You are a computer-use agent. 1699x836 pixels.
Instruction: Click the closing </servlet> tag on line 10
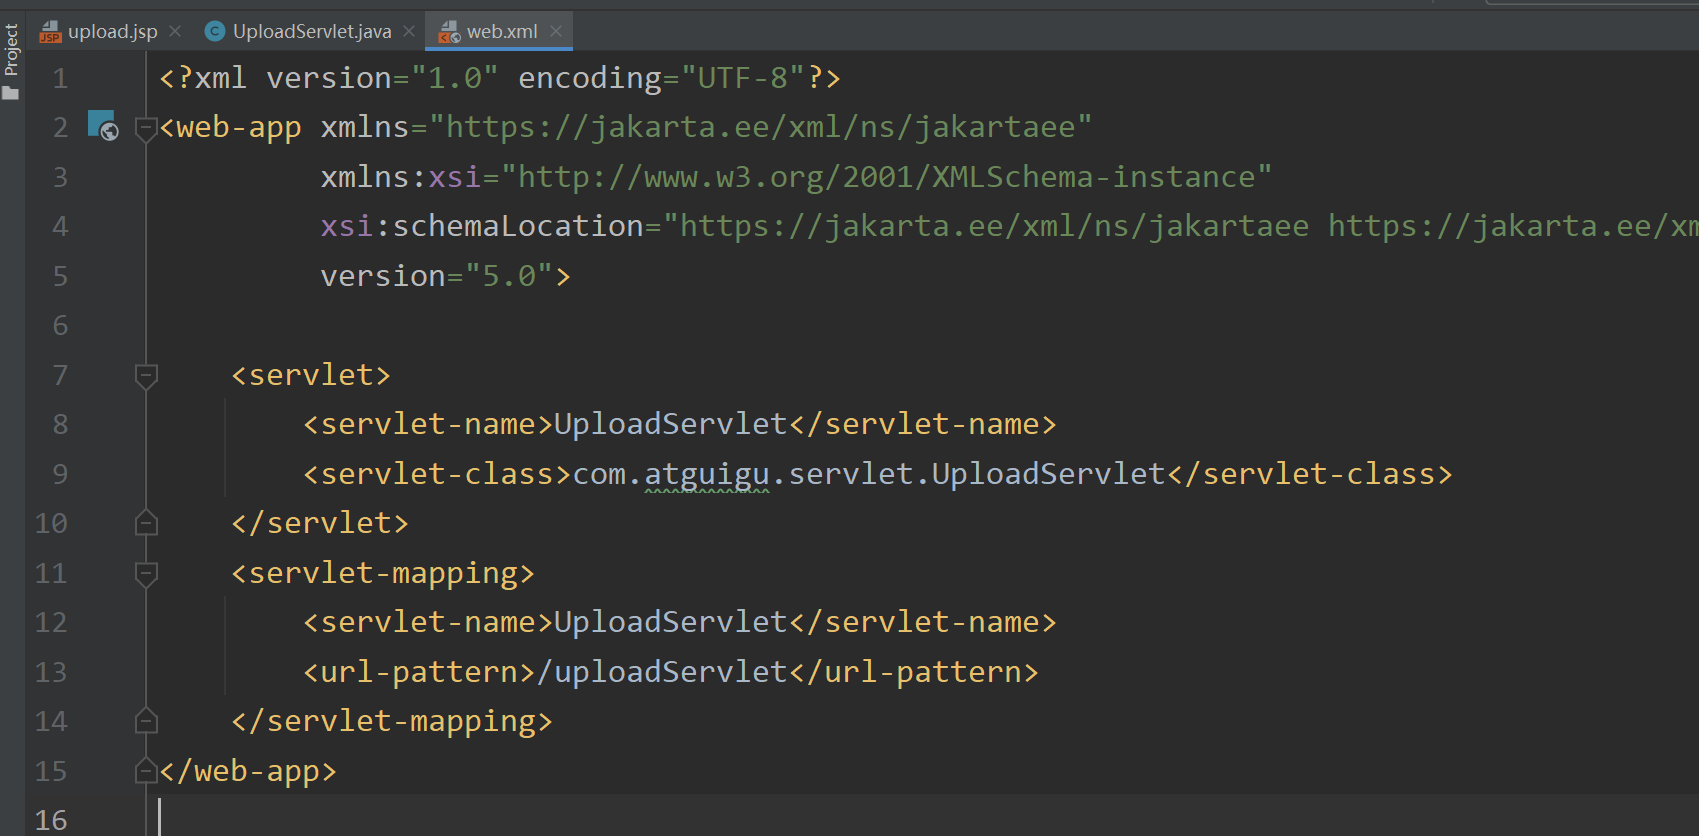click(320, 523)
